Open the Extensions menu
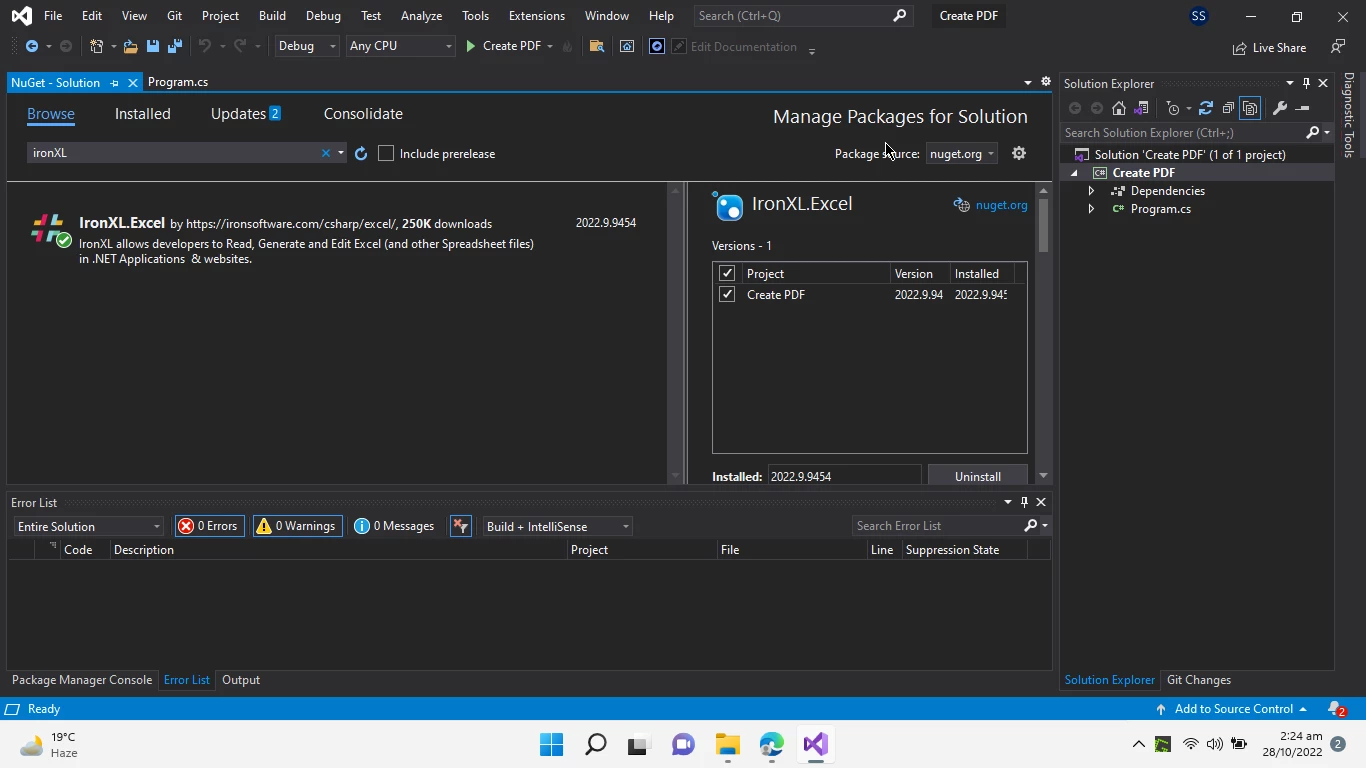Screen dimensions: 1366x768 pos(536,16)
